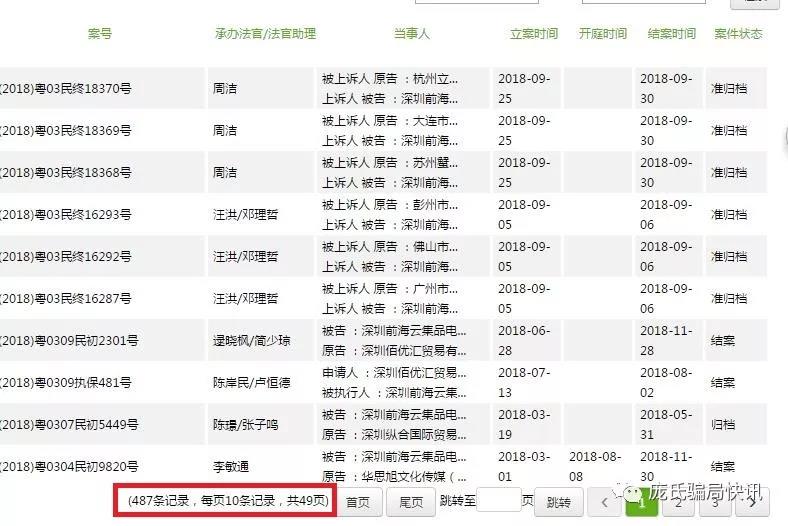The width and height of the screenshot is (788, 526).
Task: Click the next page arrow
Action: point(752,502)
